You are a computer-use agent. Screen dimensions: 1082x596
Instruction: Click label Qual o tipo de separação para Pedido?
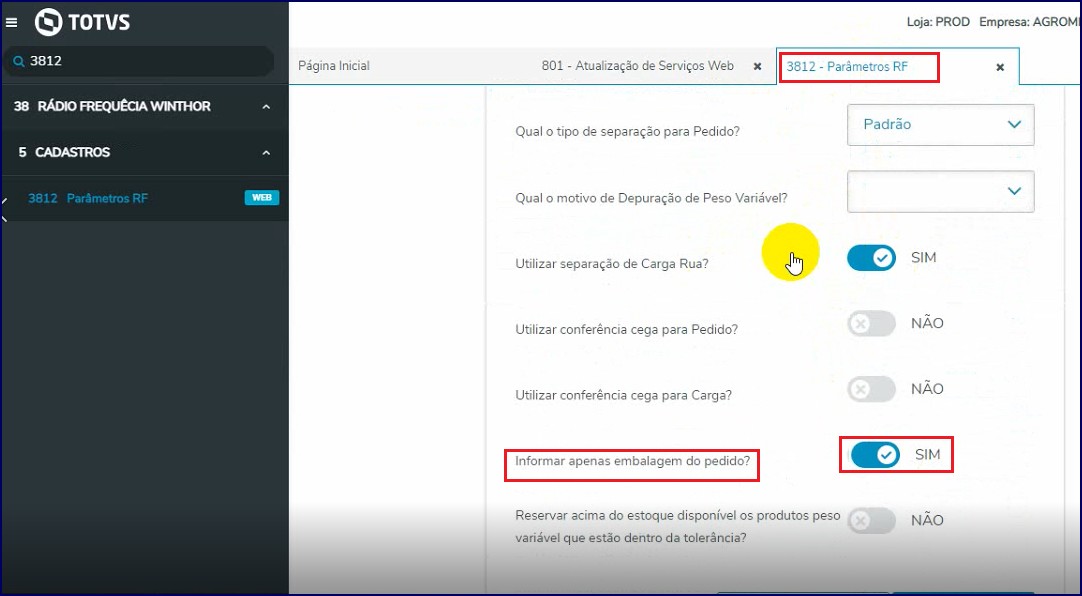point(627,132)
